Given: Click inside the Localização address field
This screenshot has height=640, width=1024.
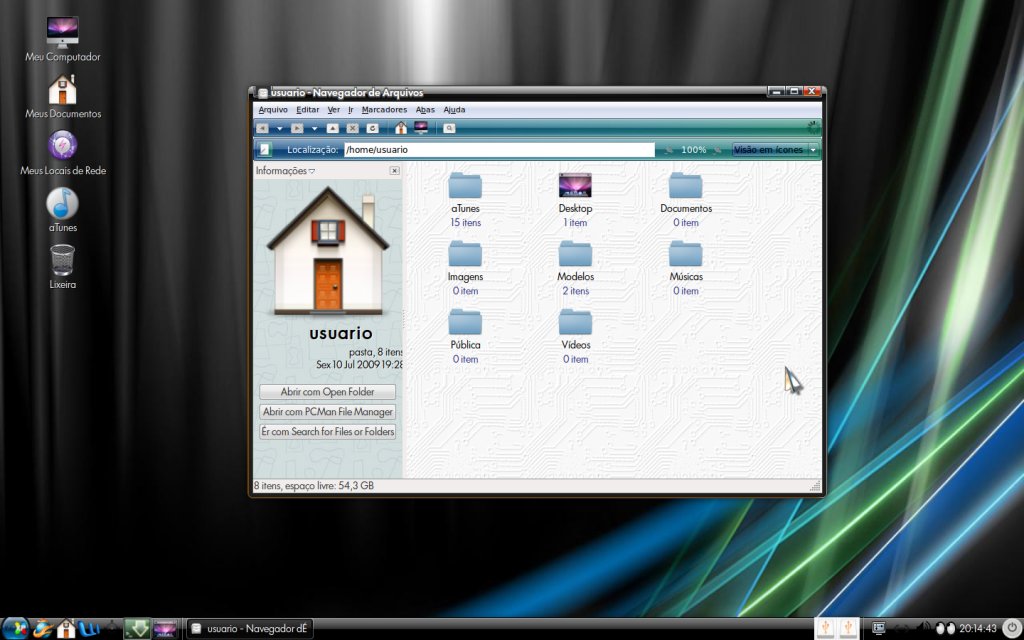Looking at the screenshot, I should (500, 149).
